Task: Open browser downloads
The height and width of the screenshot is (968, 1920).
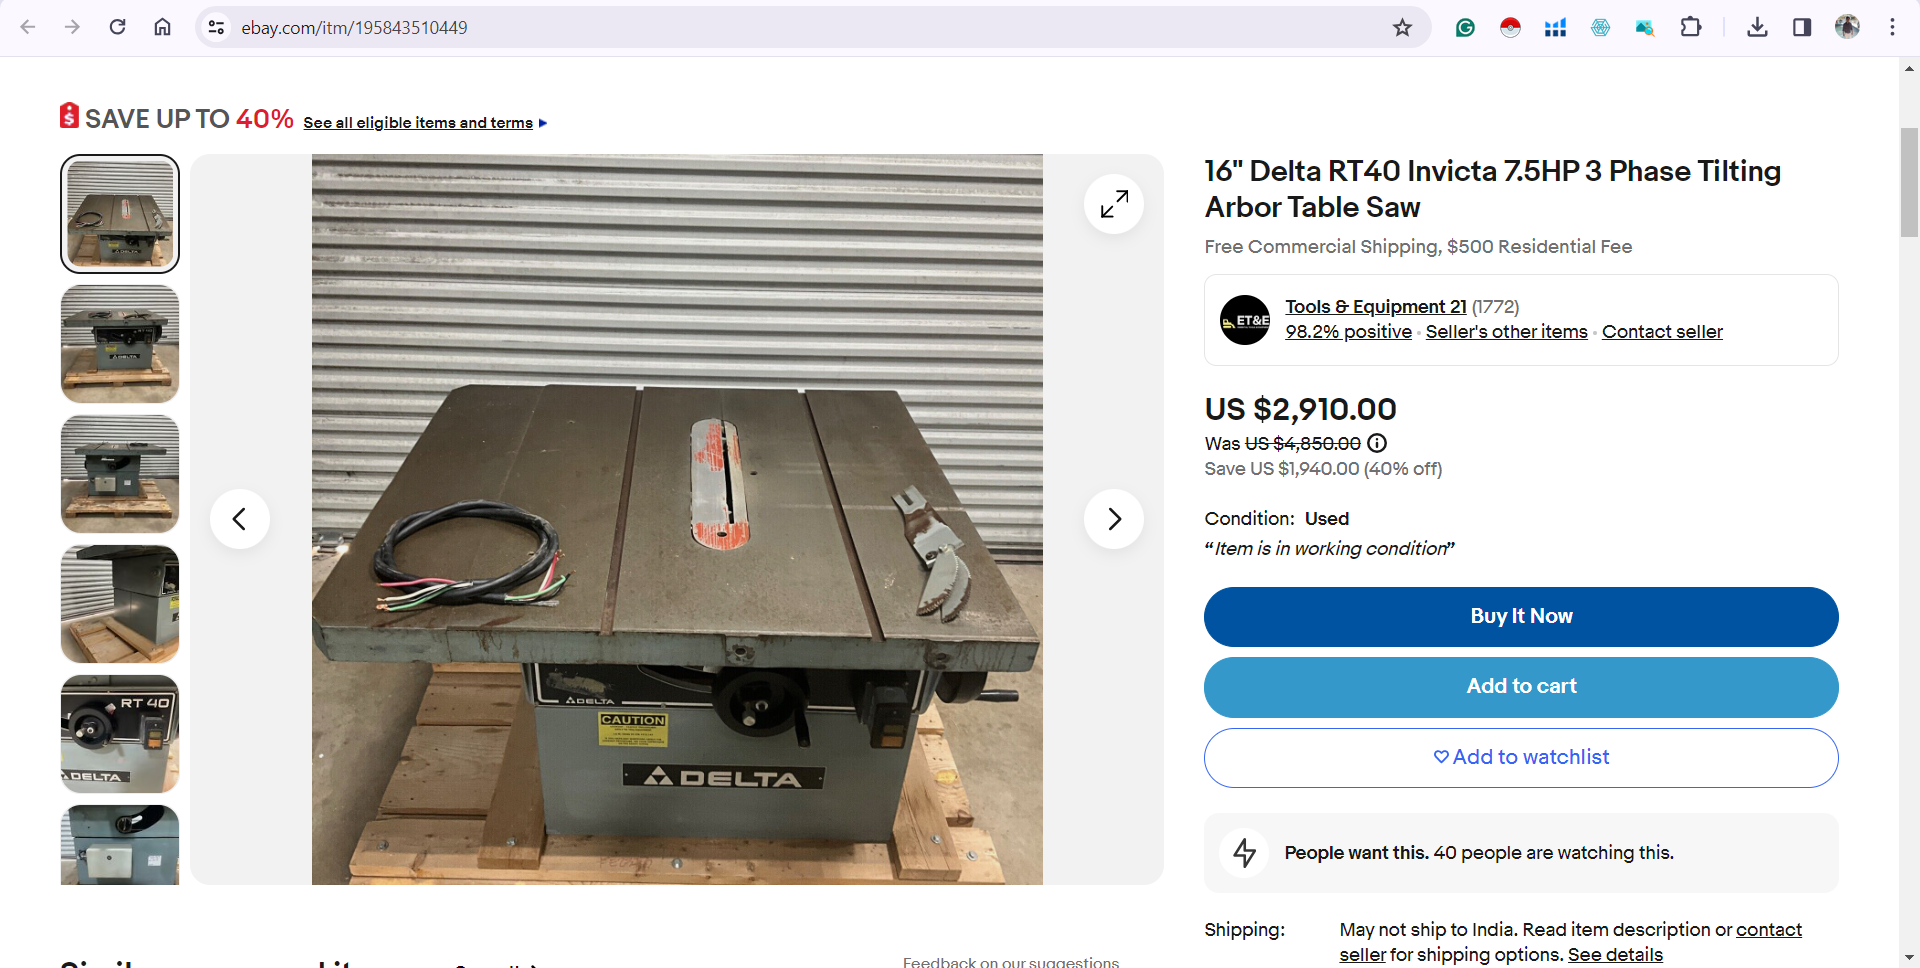Action: tap(1757, 27)
